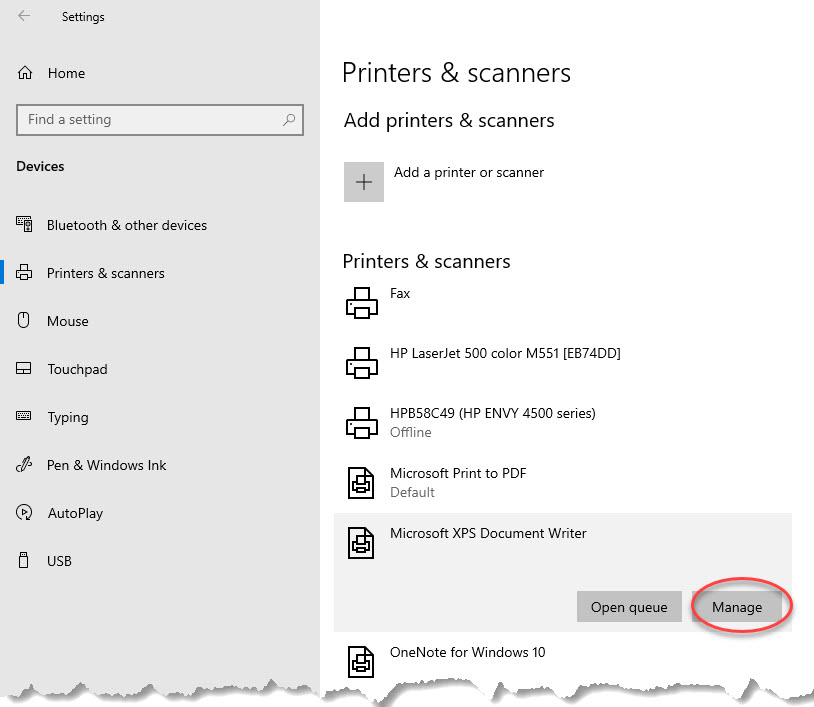This screenshot has width=814, height=707.
Task: Select HPB58C49 (HP ENVY 4500 series)
Action: tap(493, 413)
